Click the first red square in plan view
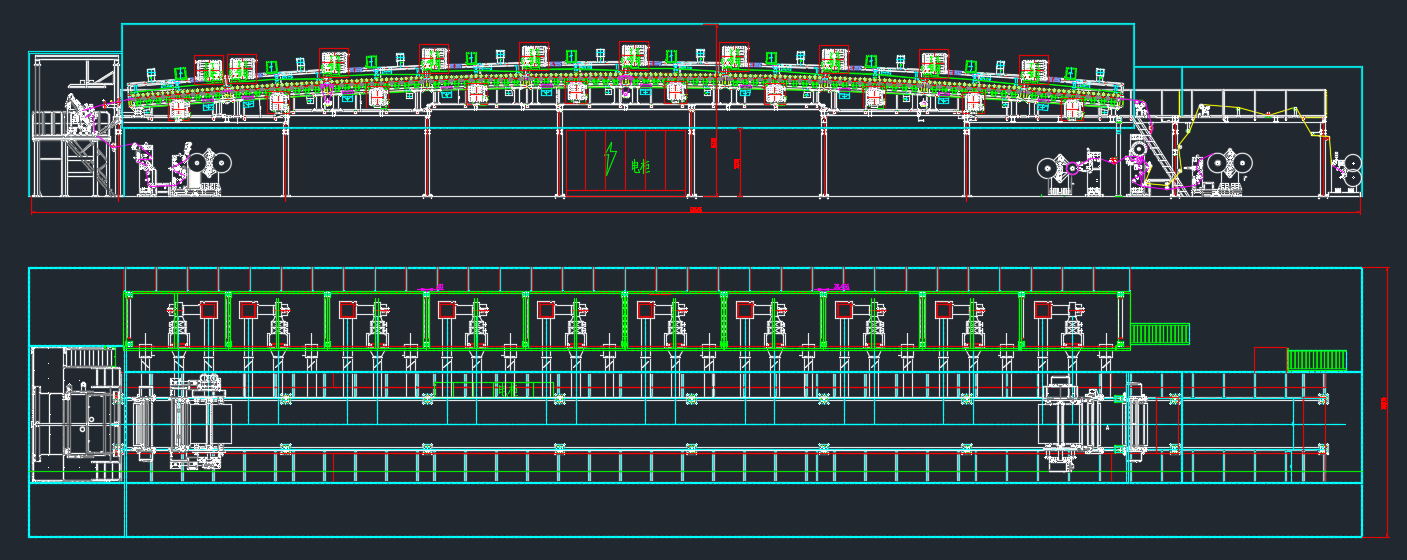This screenshot has height=560, width=1407. coord(209,310)
